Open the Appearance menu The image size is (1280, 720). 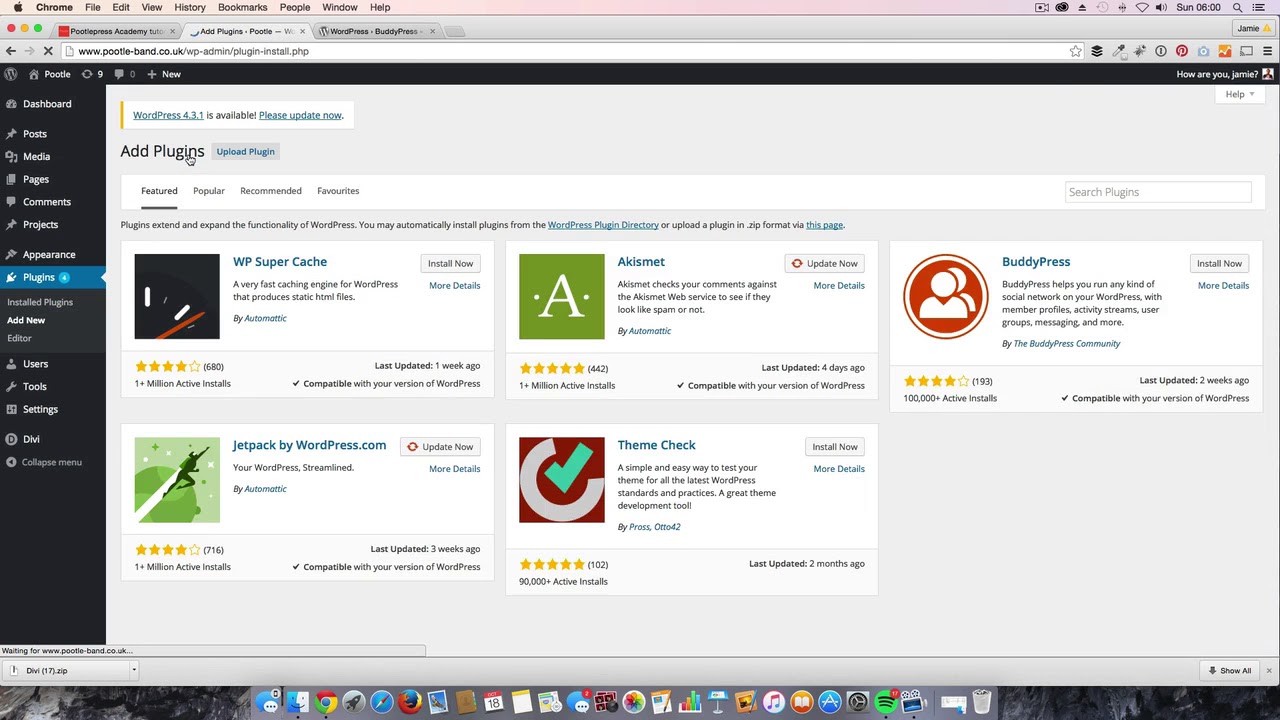(x=49, y=255)
